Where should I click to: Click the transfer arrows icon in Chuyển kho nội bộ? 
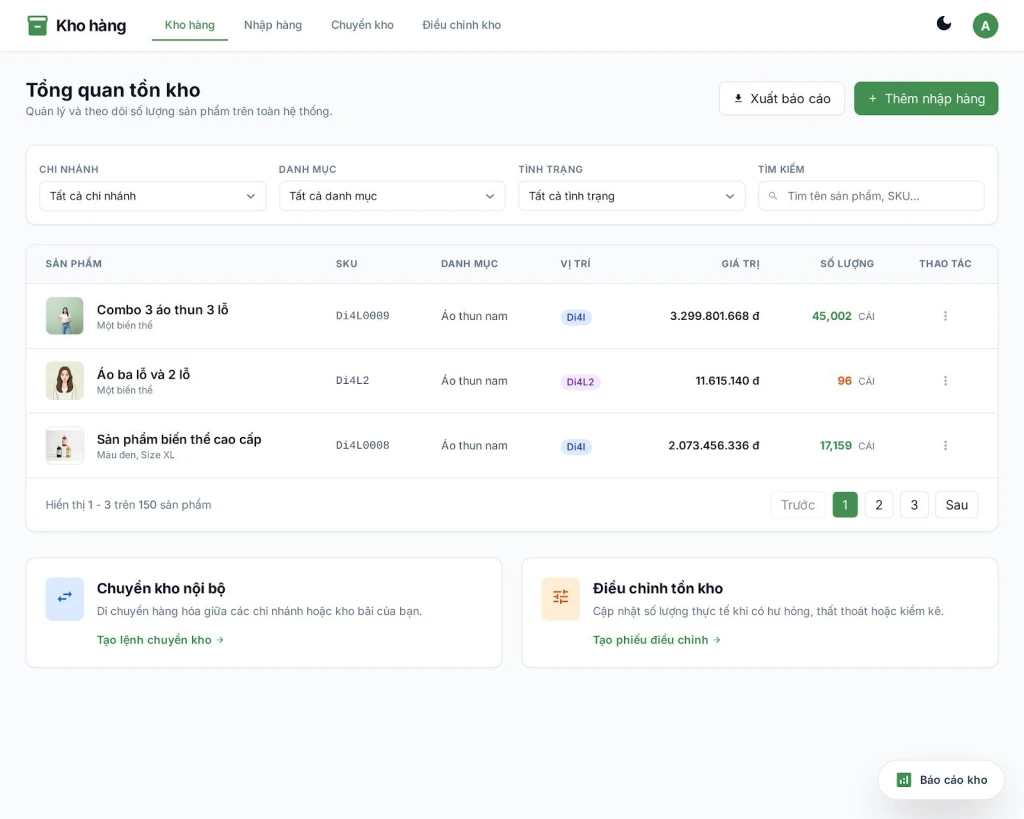click(x=65, y=598)
